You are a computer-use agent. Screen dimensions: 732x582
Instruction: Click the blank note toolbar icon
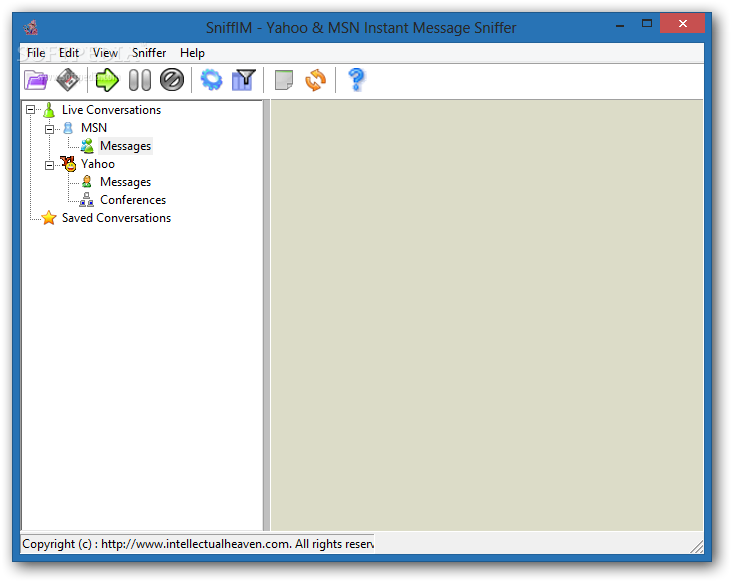(284, 80)
